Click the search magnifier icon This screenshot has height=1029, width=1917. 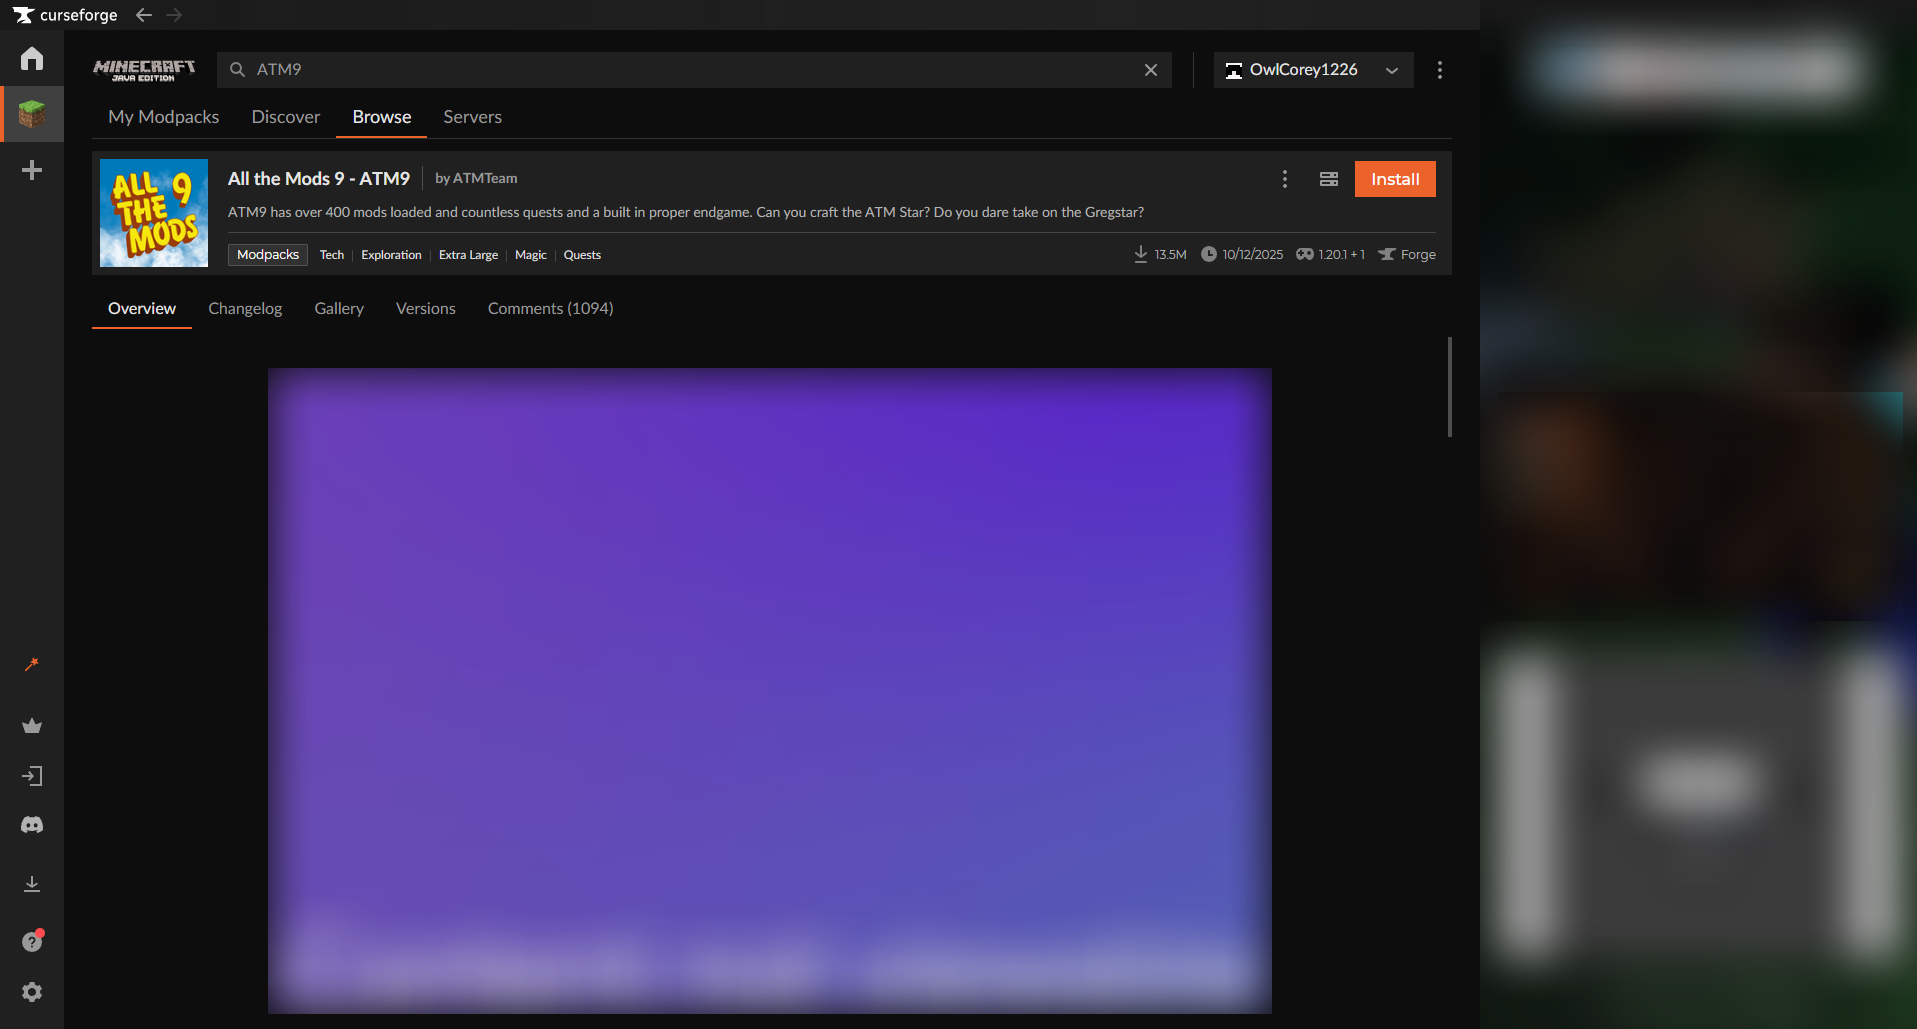(237, 70)
